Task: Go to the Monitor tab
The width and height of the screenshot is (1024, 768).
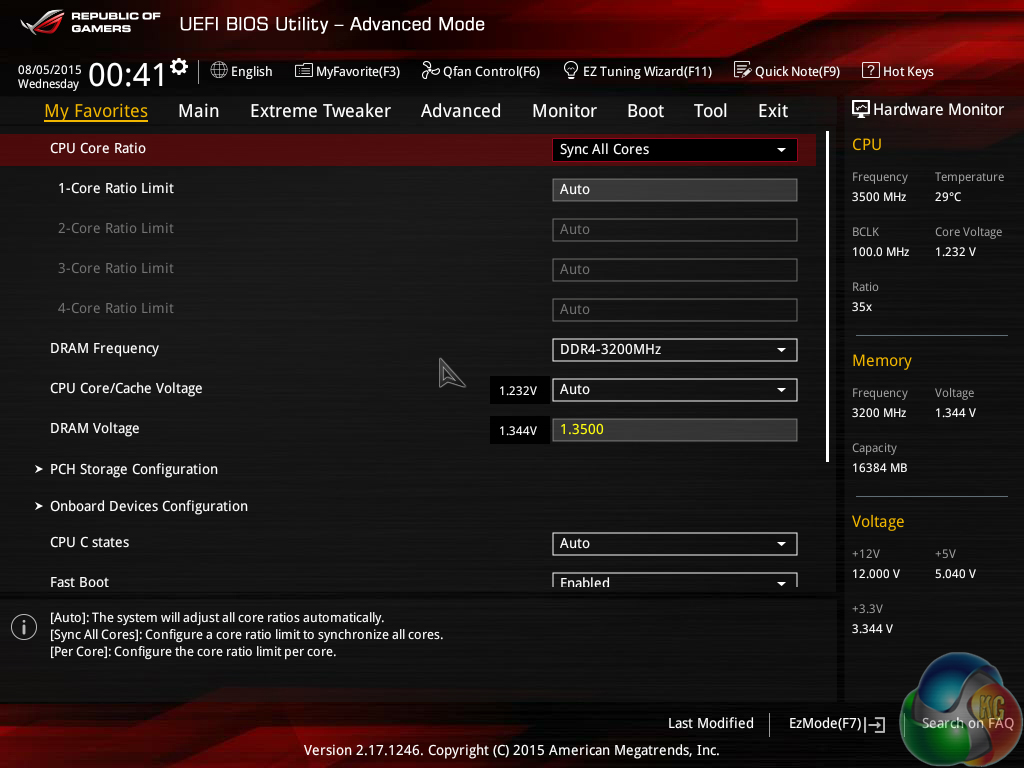Action: (x=564, y=111)
